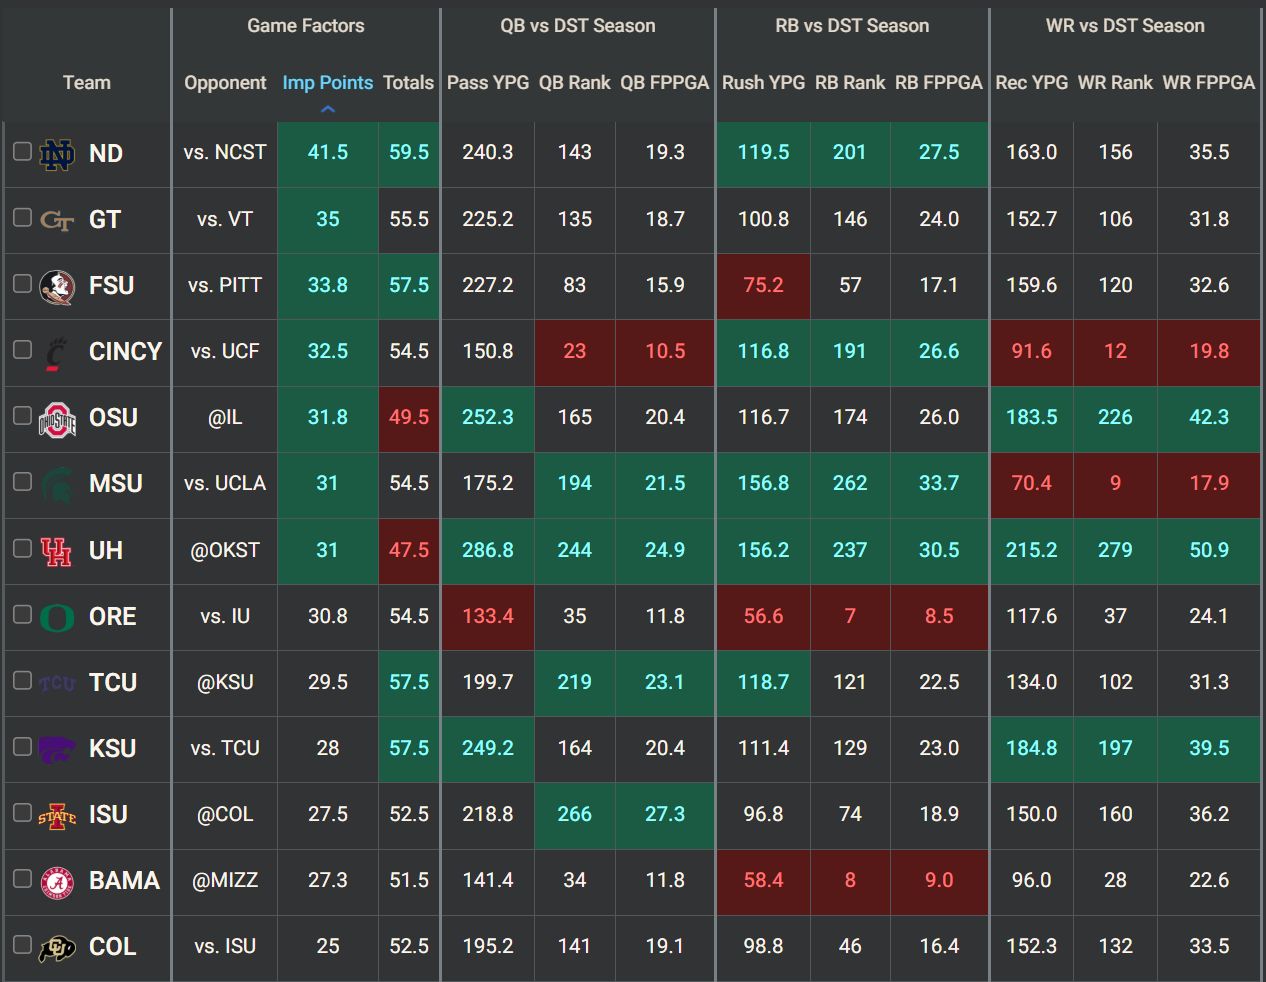Click the Alabama Crimson Tide logo
Image resolution: width=1266 pixels, height=982 pixels.
click(x=57, y=881)
